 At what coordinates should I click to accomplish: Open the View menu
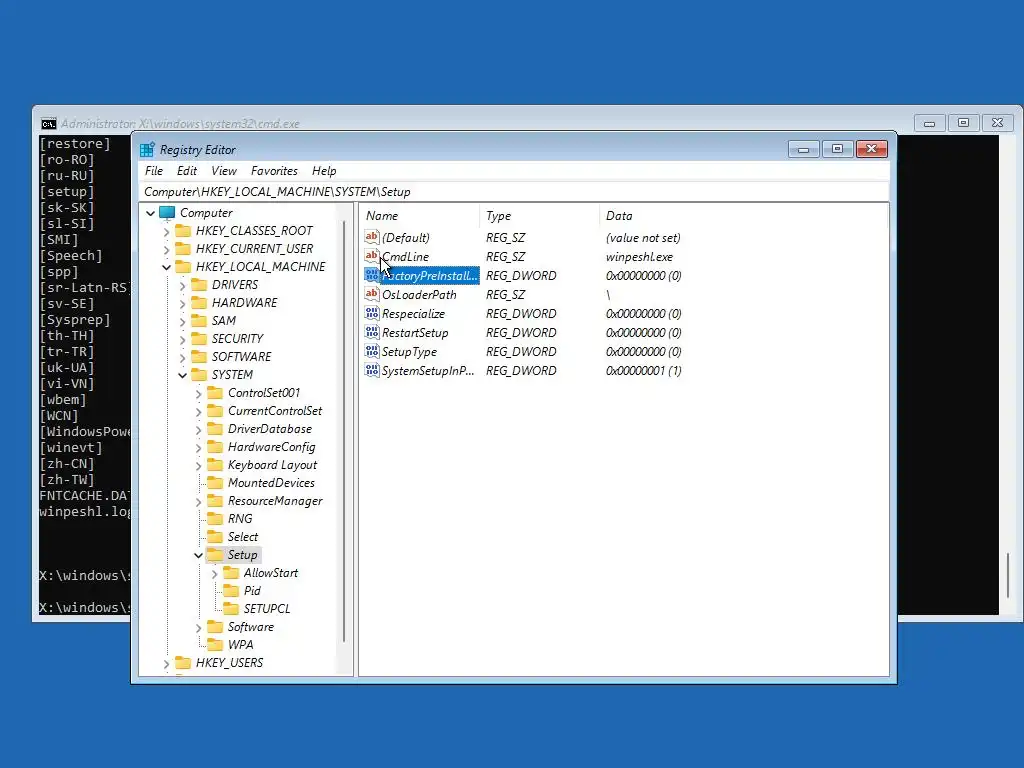pyautogui.click(x=224, y=171)
